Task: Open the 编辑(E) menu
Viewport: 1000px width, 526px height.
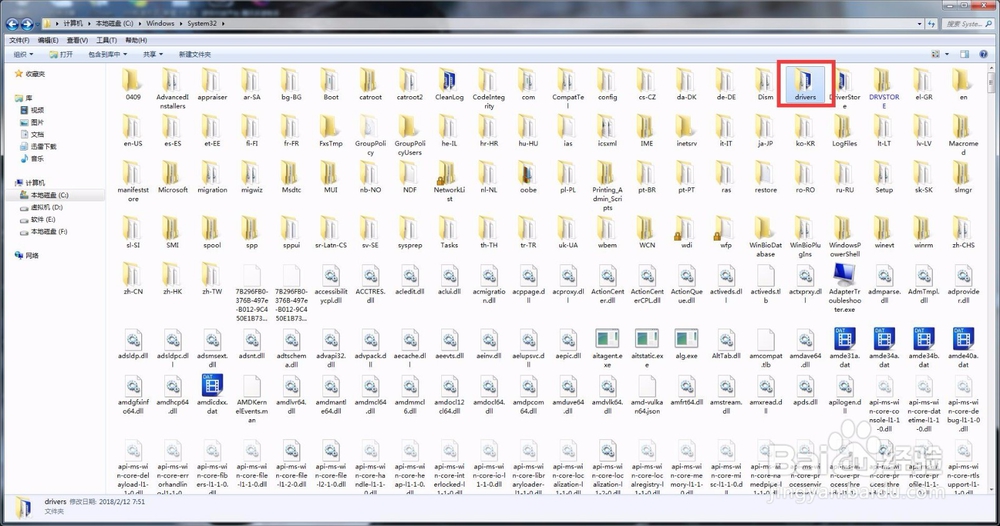Action: click(48, 40)
